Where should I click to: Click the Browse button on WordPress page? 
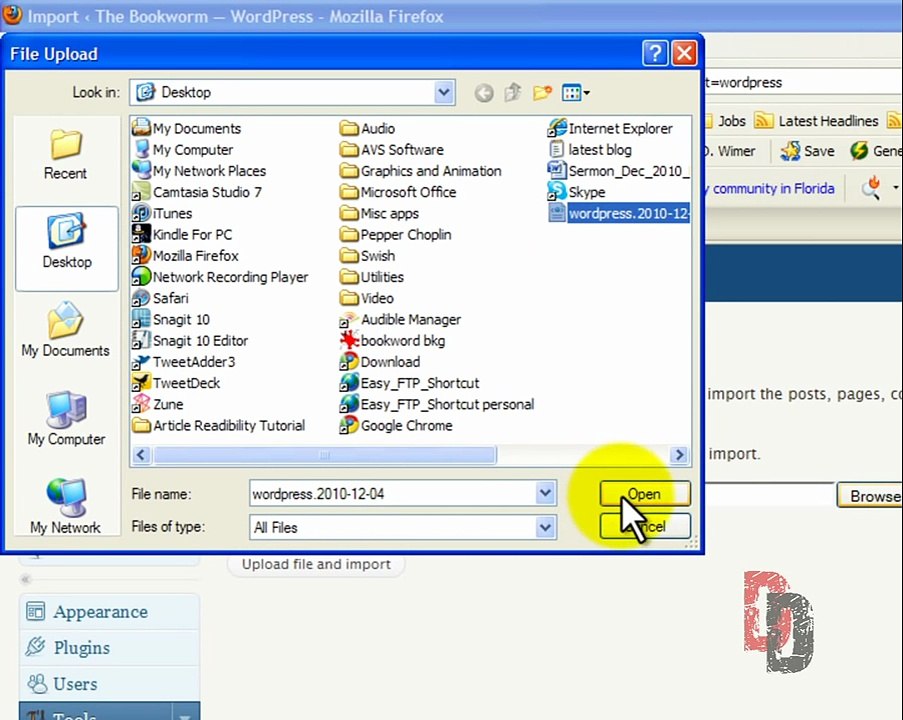[x=870, y=496]
